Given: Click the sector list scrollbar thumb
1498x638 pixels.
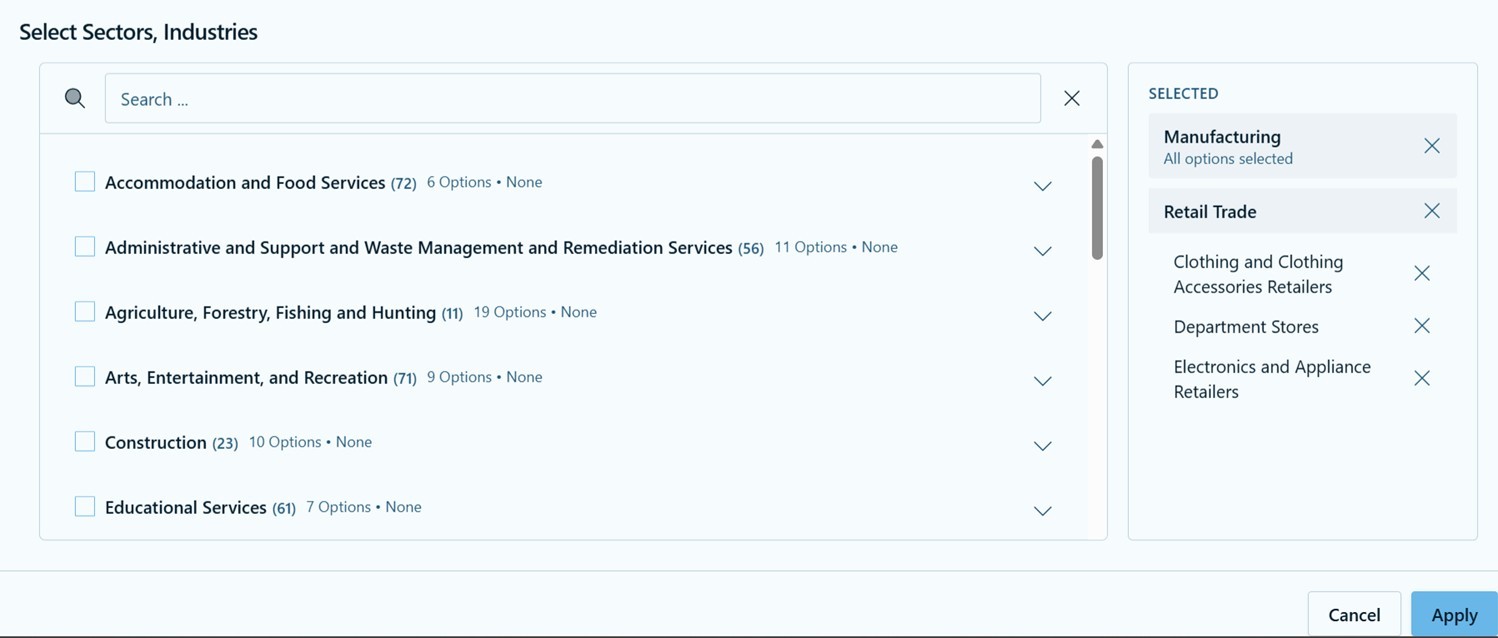Looking at the screenshot, I should click(x=1097, y=208).
